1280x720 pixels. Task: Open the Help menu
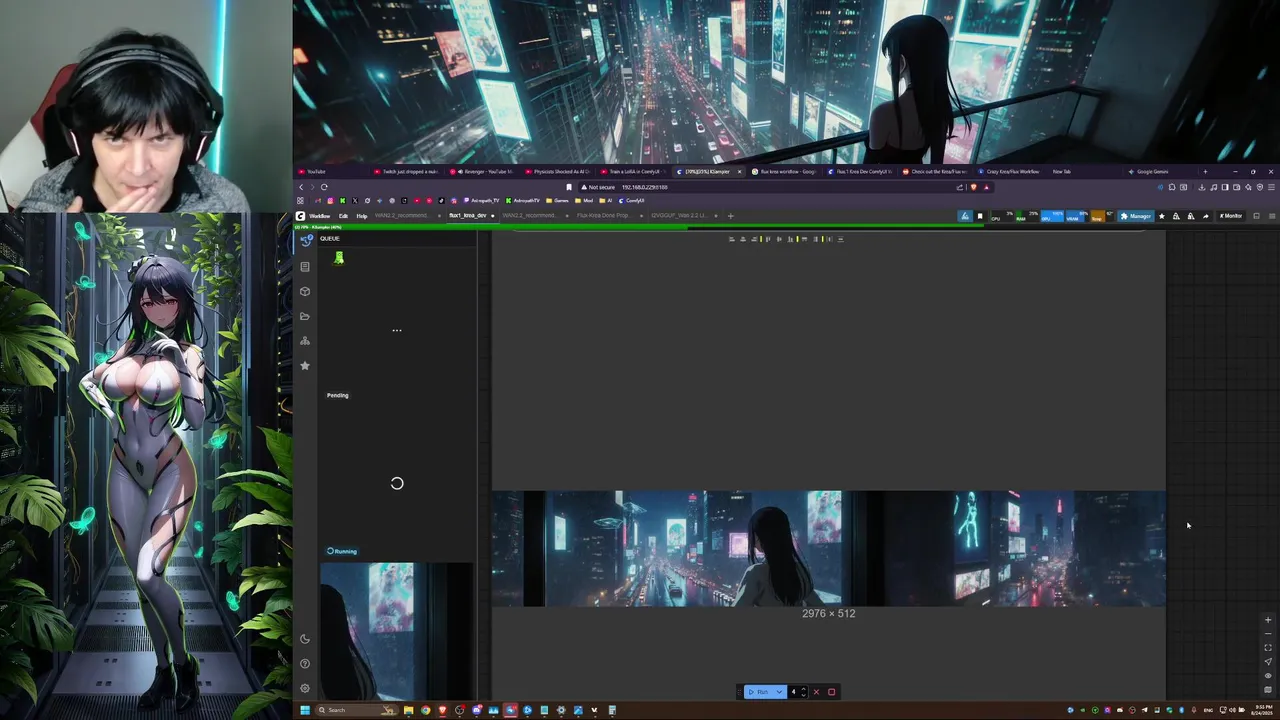362,216
